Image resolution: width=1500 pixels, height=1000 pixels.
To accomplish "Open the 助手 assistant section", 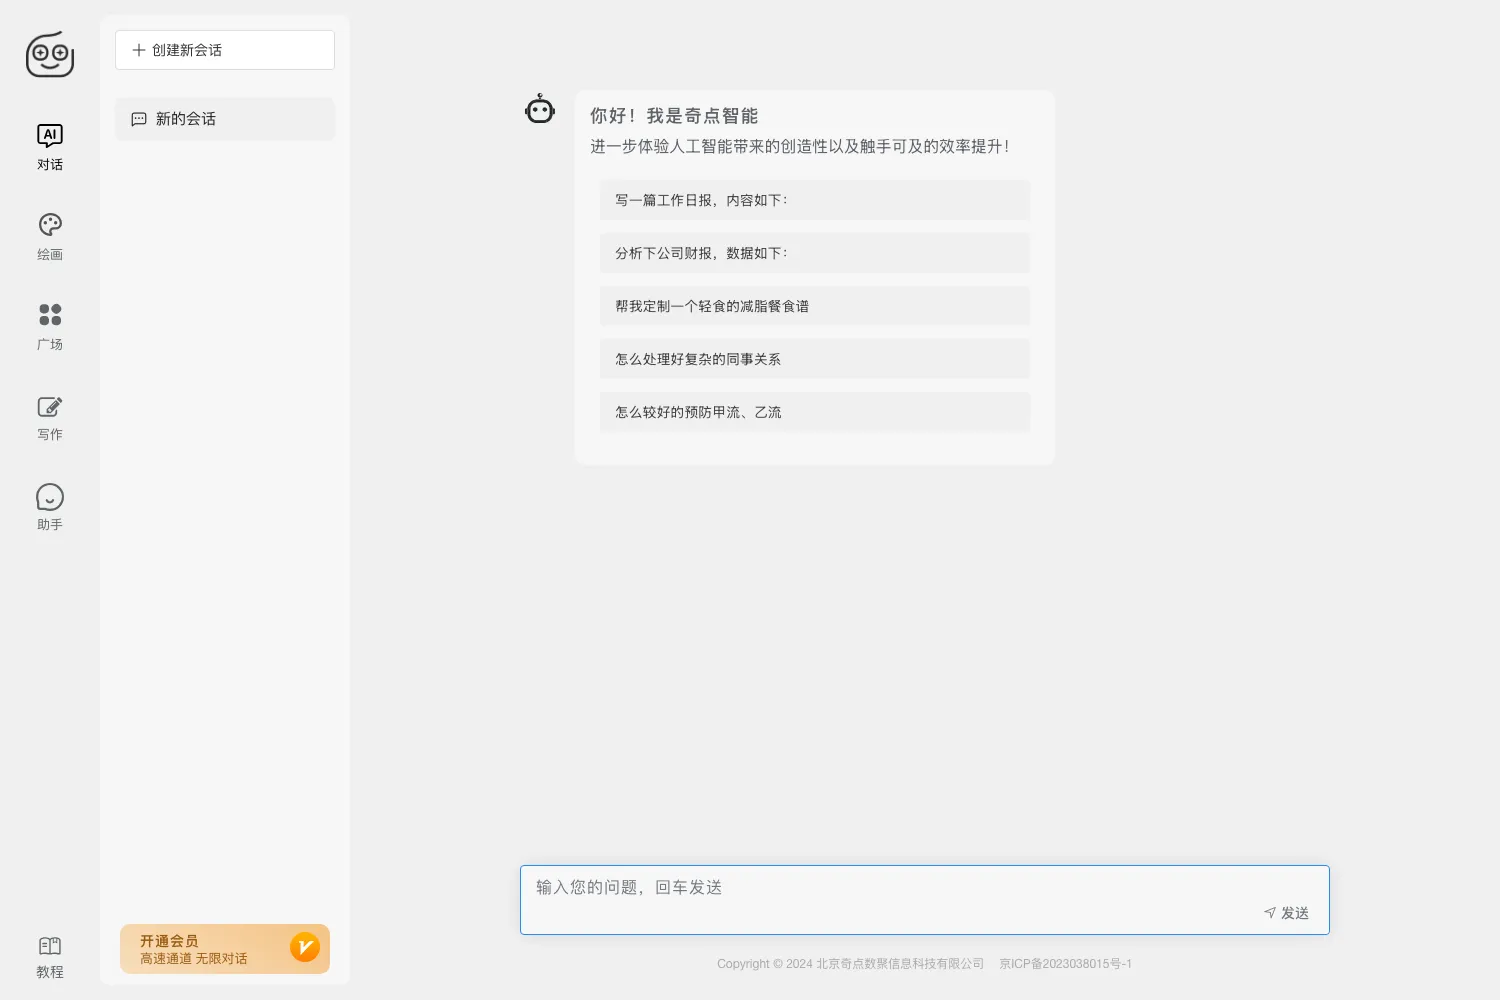I will pos(50,508).
